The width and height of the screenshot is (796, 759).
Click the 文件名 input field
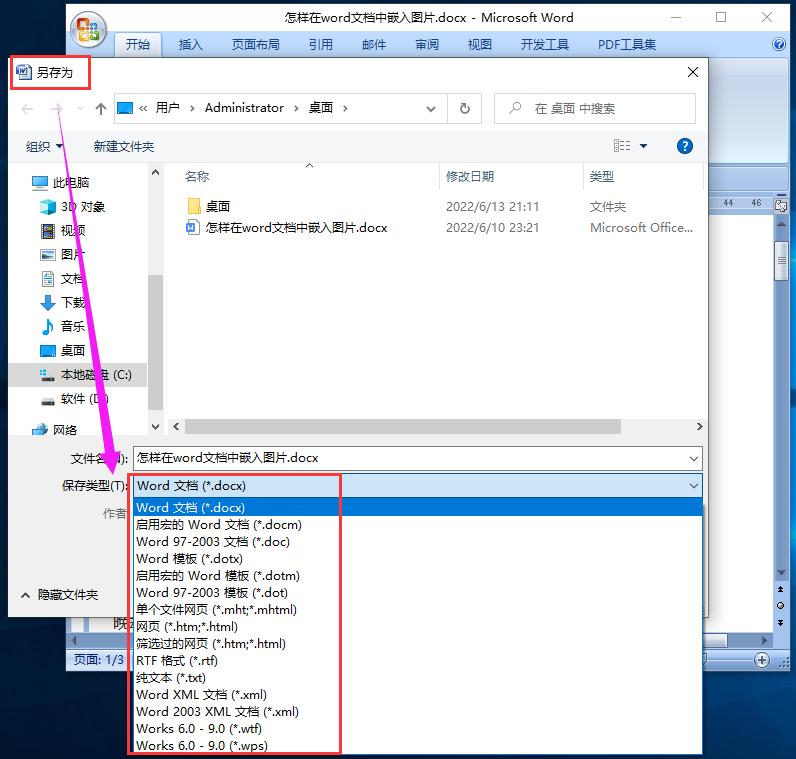[x=410, y=458]
